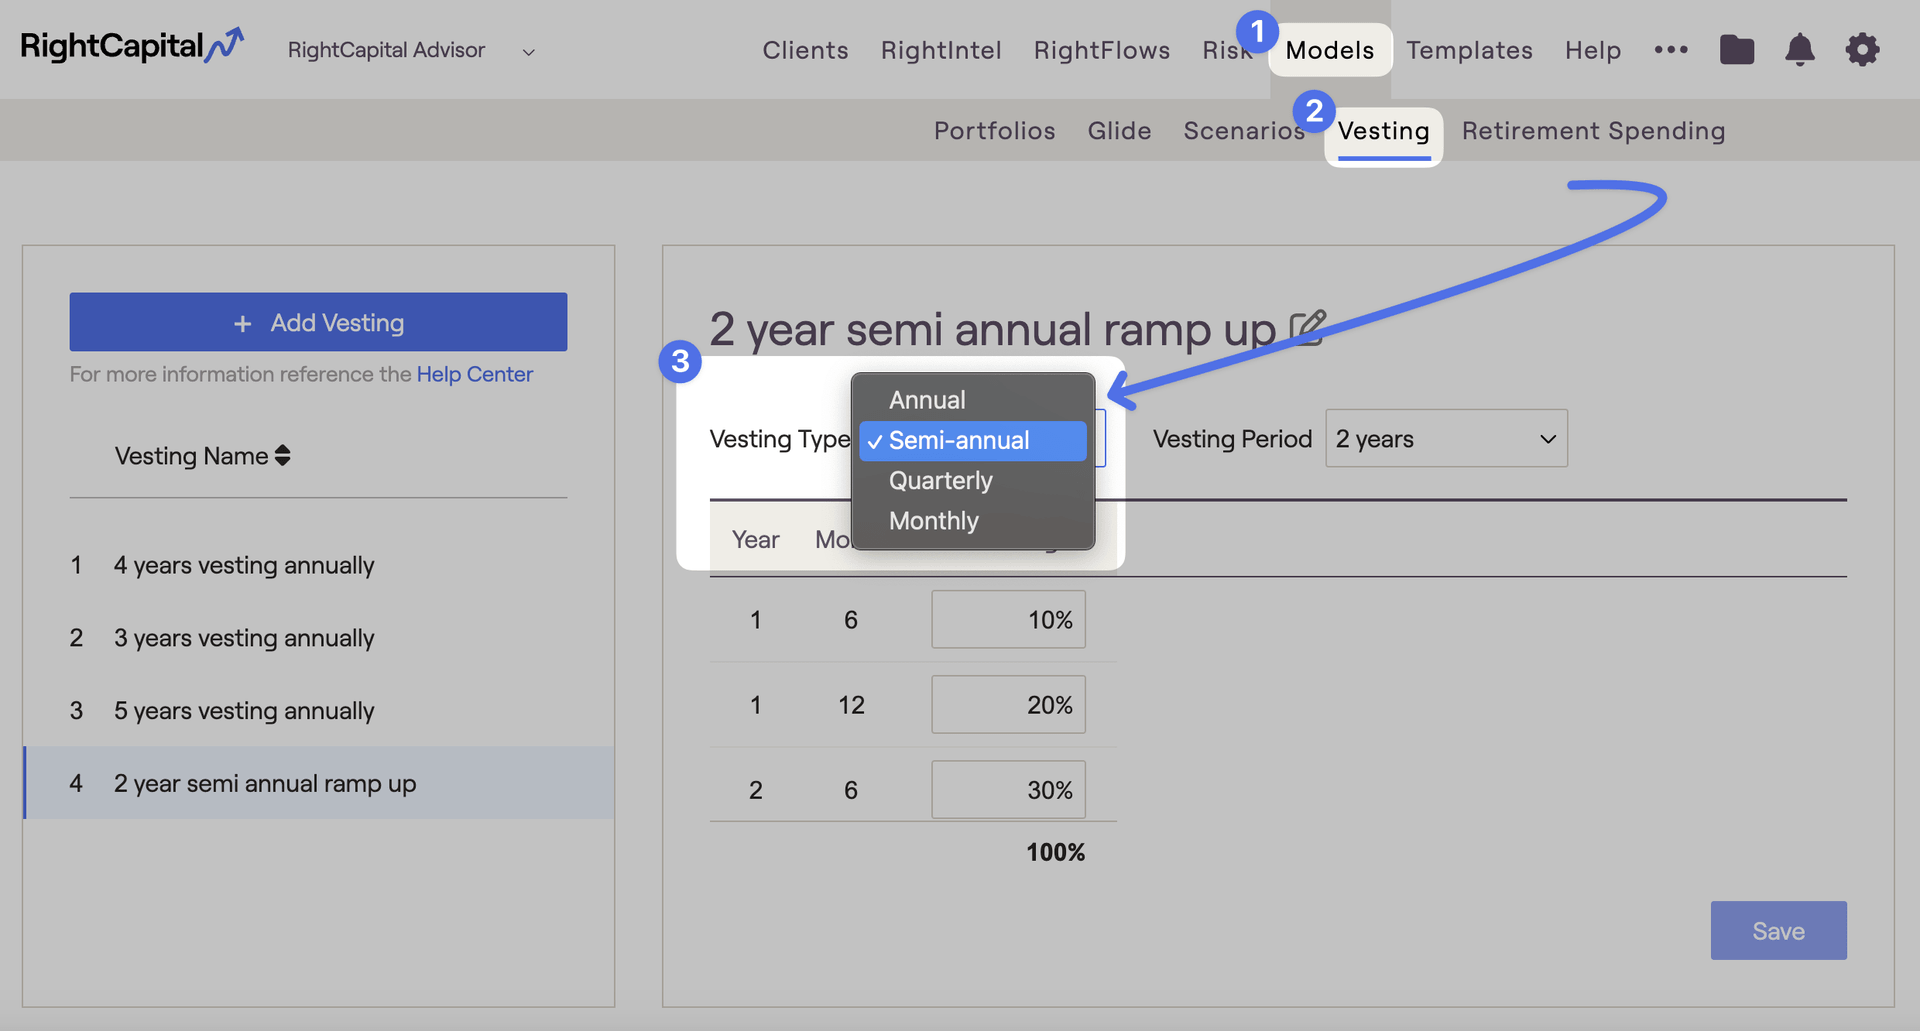
Task: Open the Help menu item
Action: pos(1593,50)
